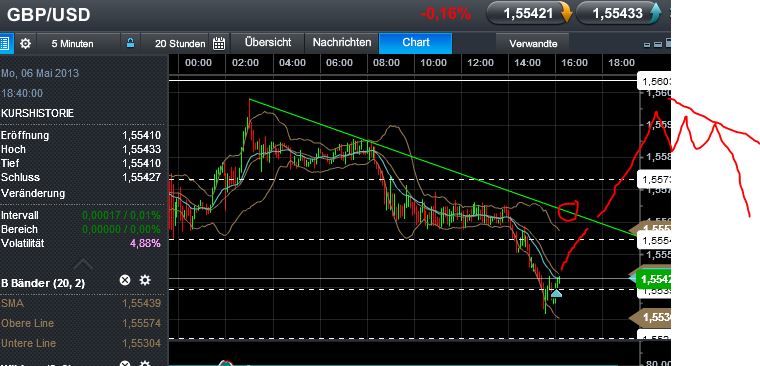Collapse the price history panel chevron
Image resolution: width=760 pixels, height=366 pixels.
(x=83, y=265)
